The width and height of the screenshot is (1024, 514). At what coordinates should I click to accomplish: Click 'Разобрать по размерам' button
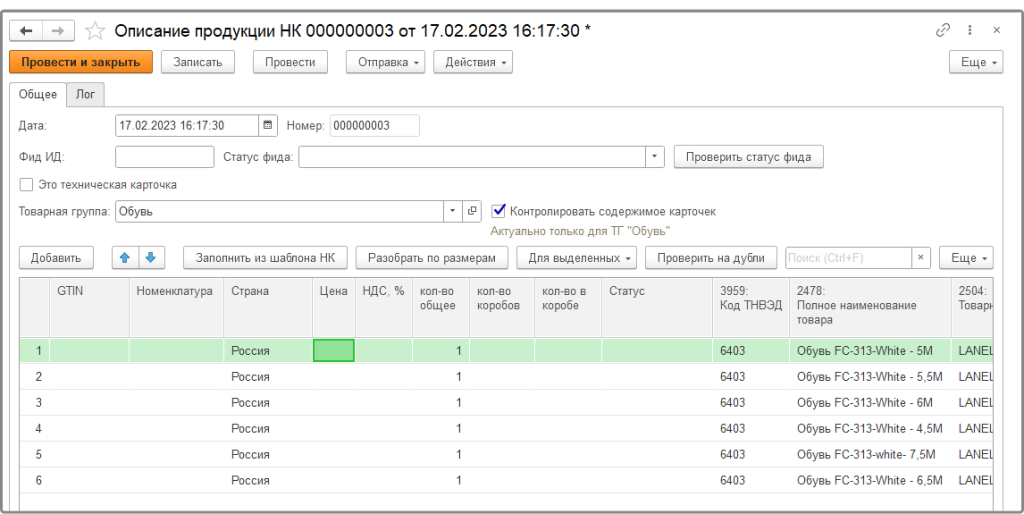(432, 257)
